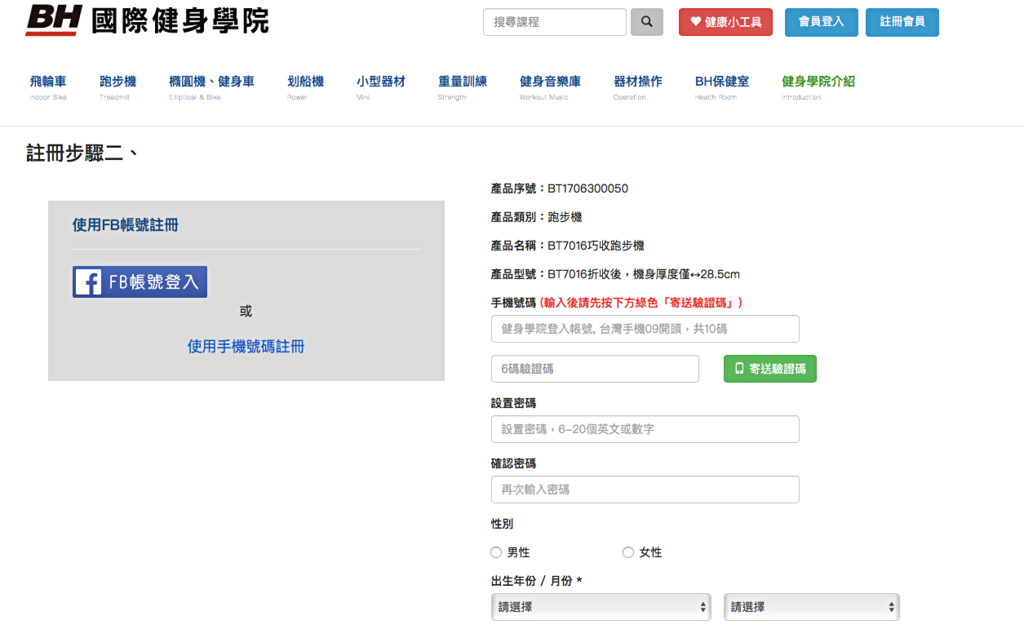This screenshot has width=1024, height=629.
Task: Click the 註冊步驟二 heading
Action: 81,153
